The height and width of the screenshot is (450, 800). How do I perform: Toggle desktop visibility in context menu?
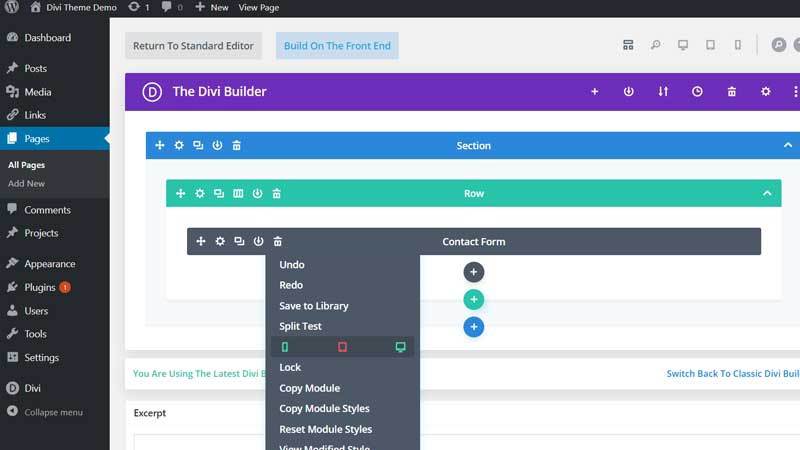(x=401, y=347)
